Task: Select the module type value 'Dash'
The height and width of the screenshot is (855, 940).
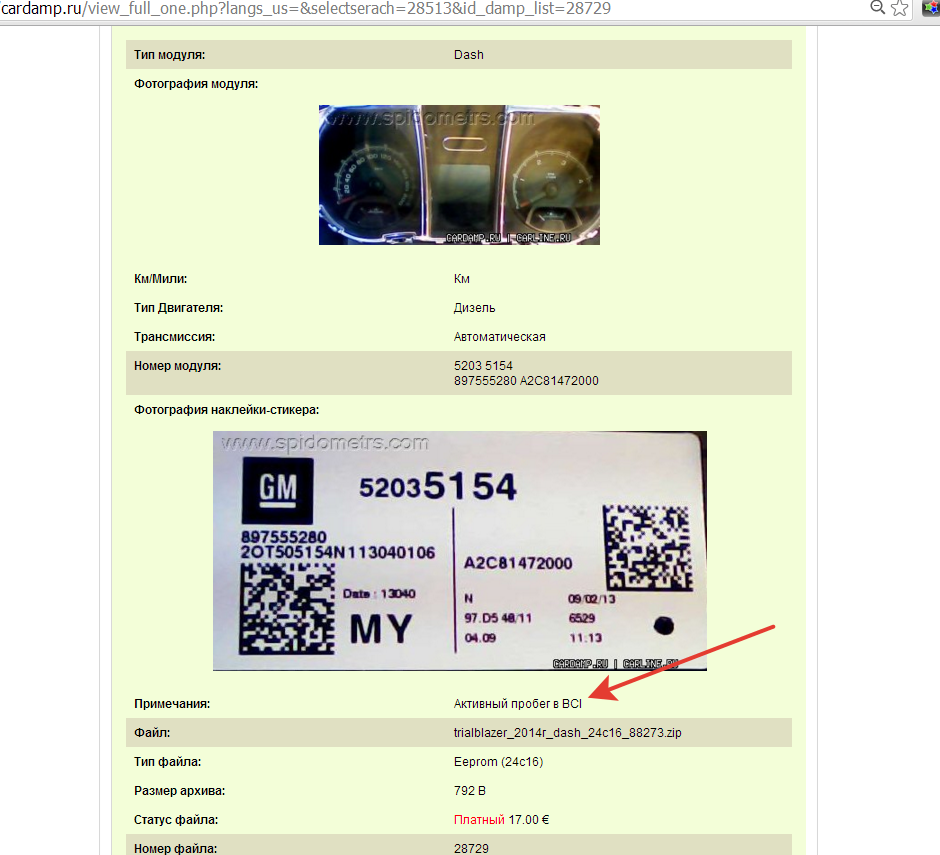Action: (469, 55)
